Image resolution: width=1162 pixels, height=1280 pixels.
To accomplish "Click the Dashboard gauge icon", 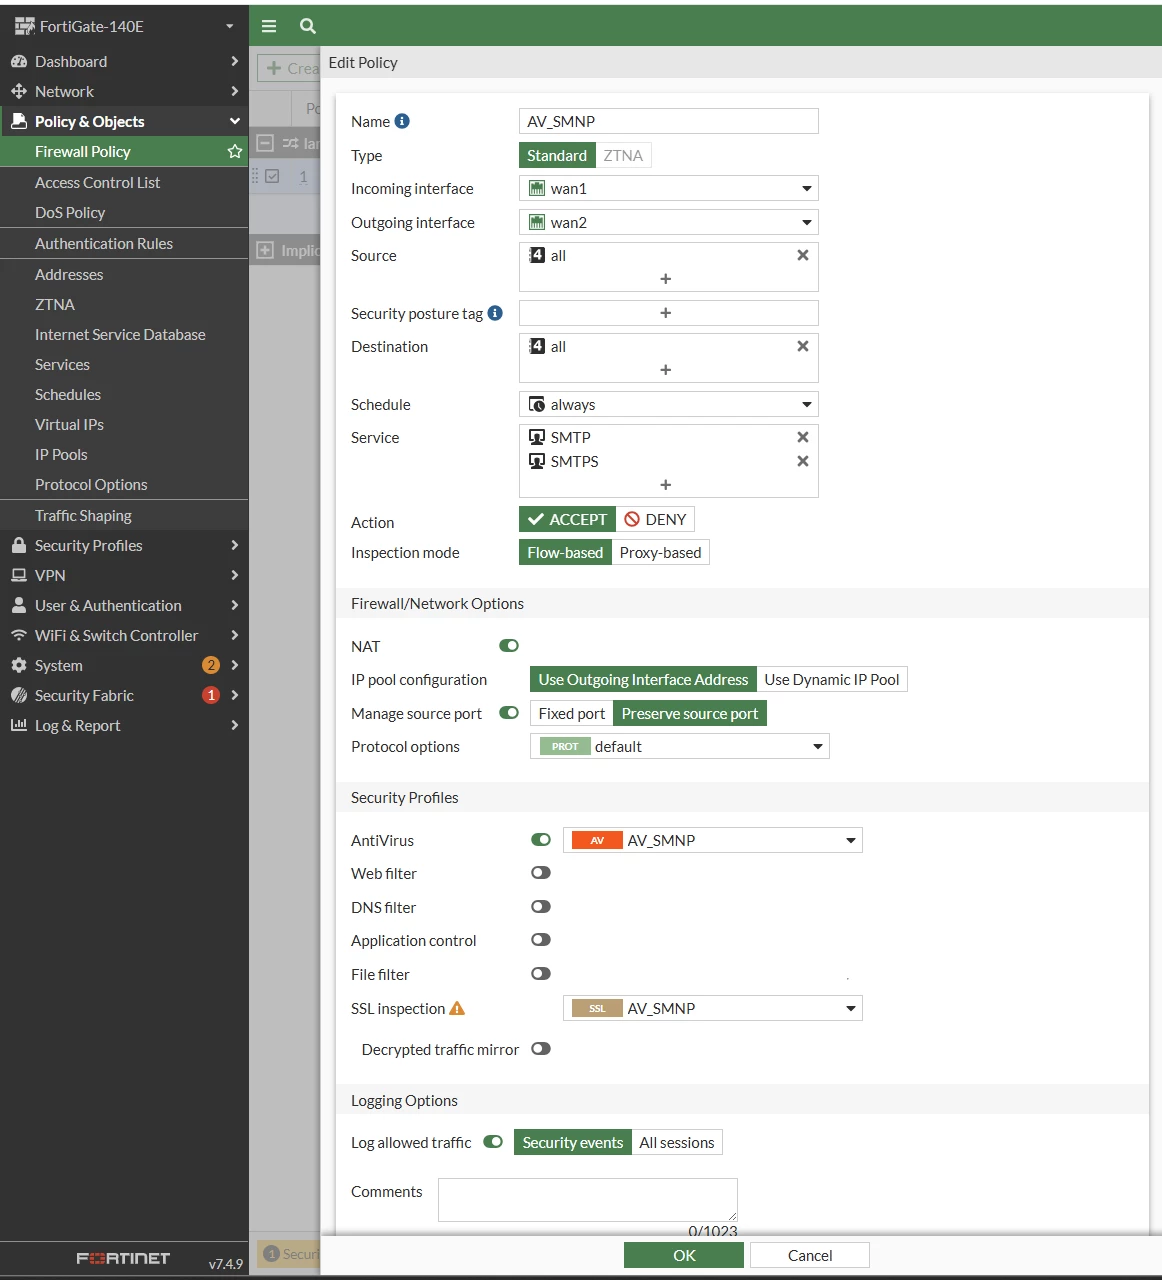I will pos(18,61).
